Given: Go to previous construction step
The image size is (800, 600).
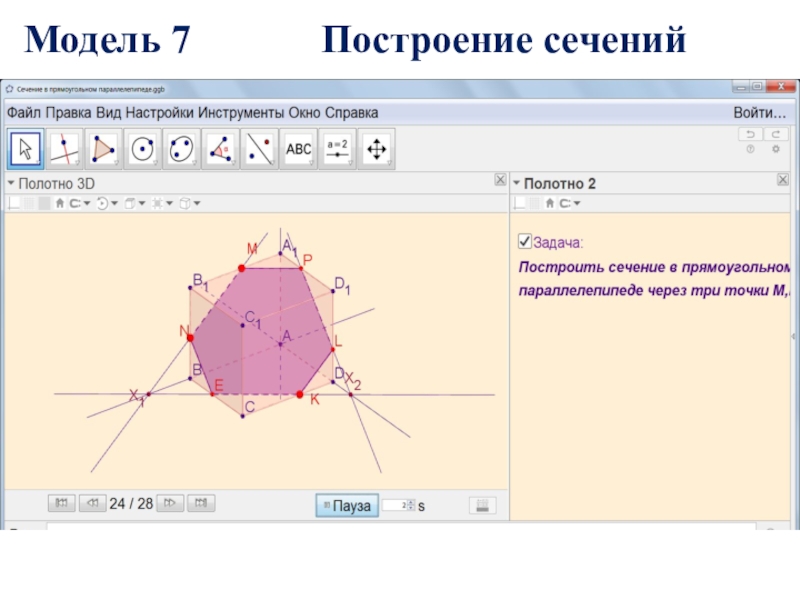Looking at the screenshot, I should pyautogui.click(x=92, y=503).
